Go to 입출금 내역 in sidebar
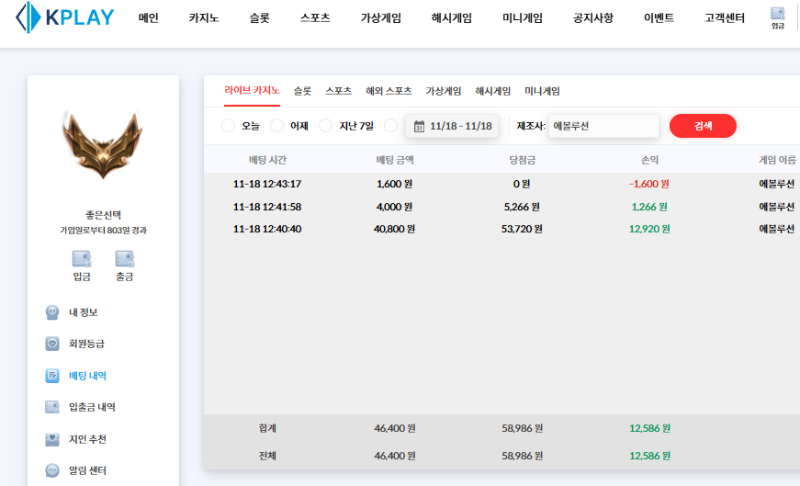 point(92,407)
